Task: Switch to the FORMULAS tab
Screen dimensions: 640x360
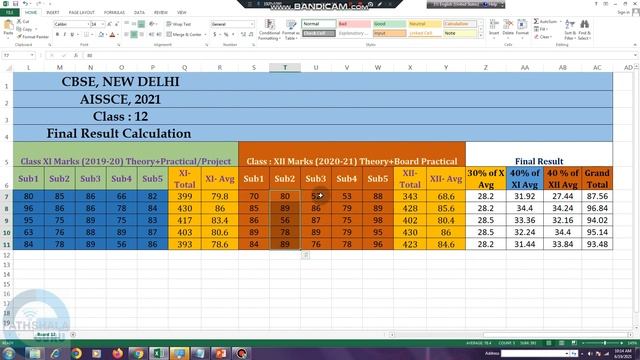Action: point(114,13)
